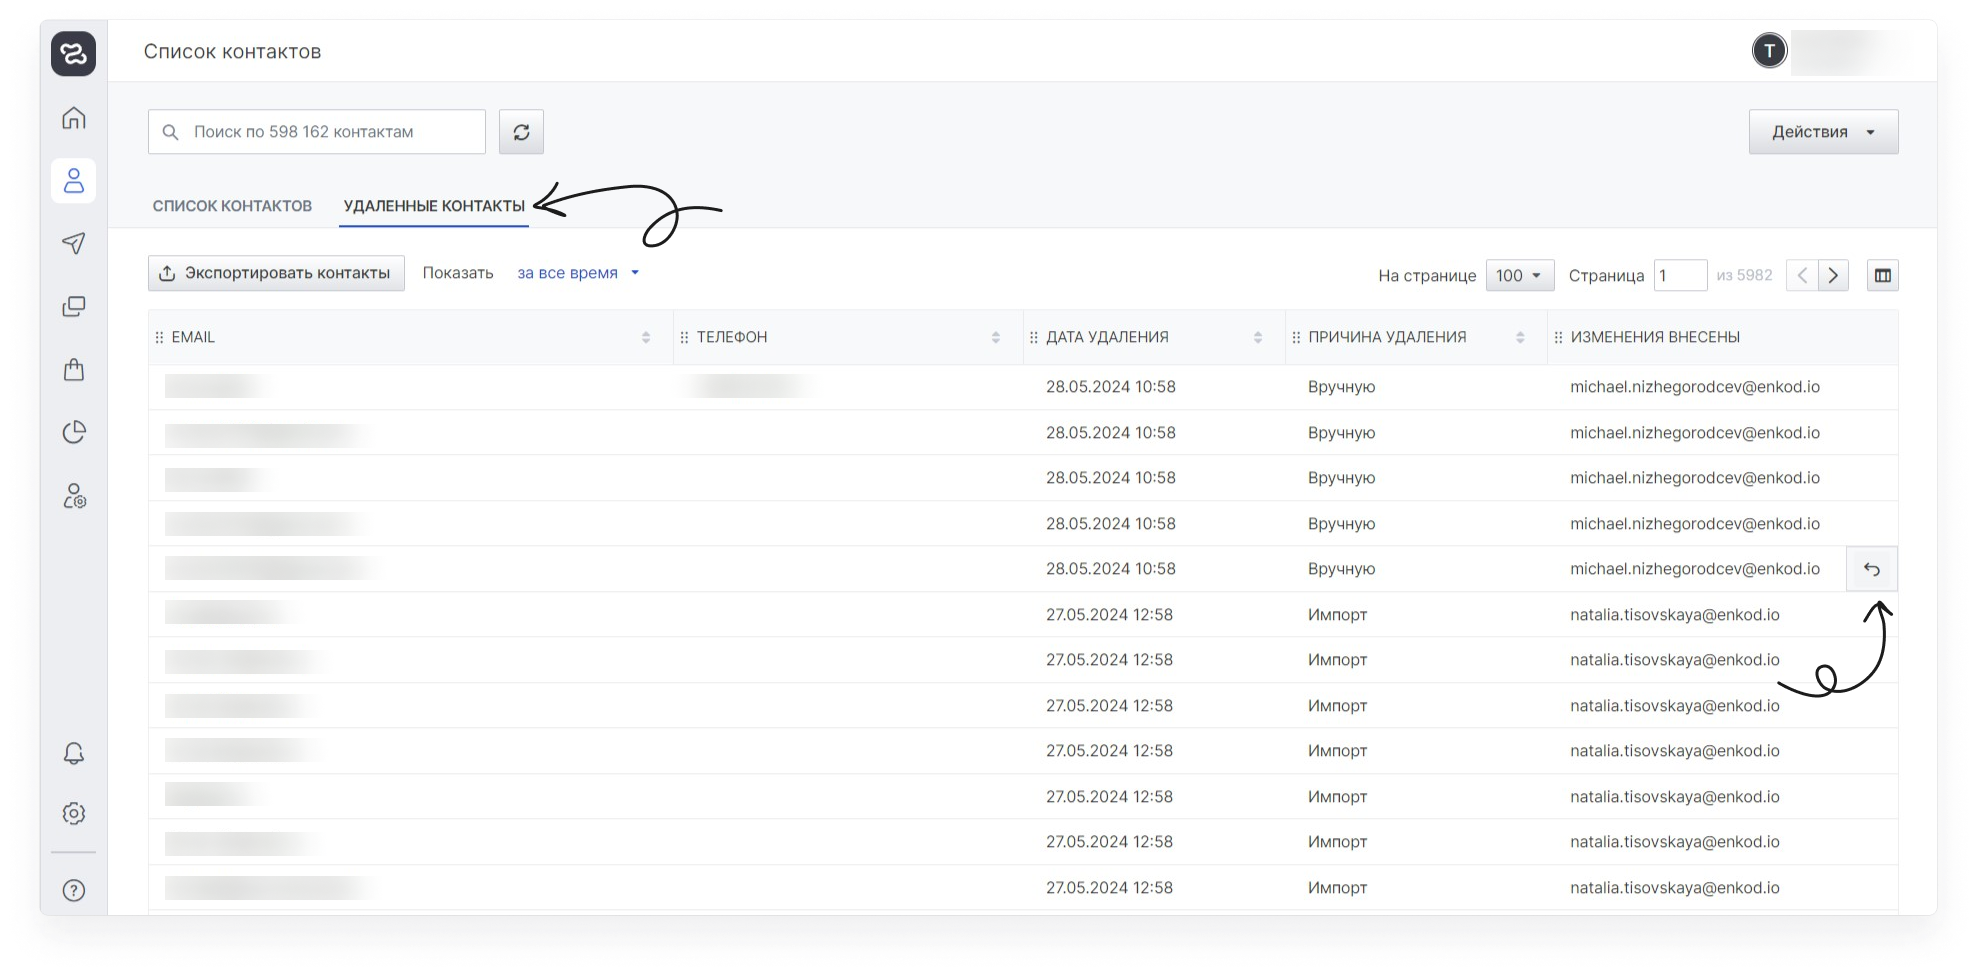This screenshot has height=975, width=1977.
Task: Click the first 27.05.2024 12:58 date cell
Action: pos(1109,615)
